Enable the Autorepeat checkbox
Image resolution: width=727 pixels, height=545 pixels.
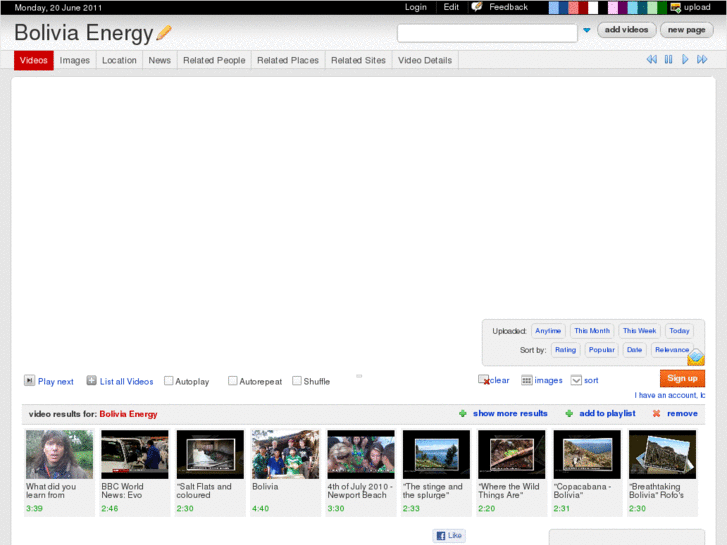point(233,381)
